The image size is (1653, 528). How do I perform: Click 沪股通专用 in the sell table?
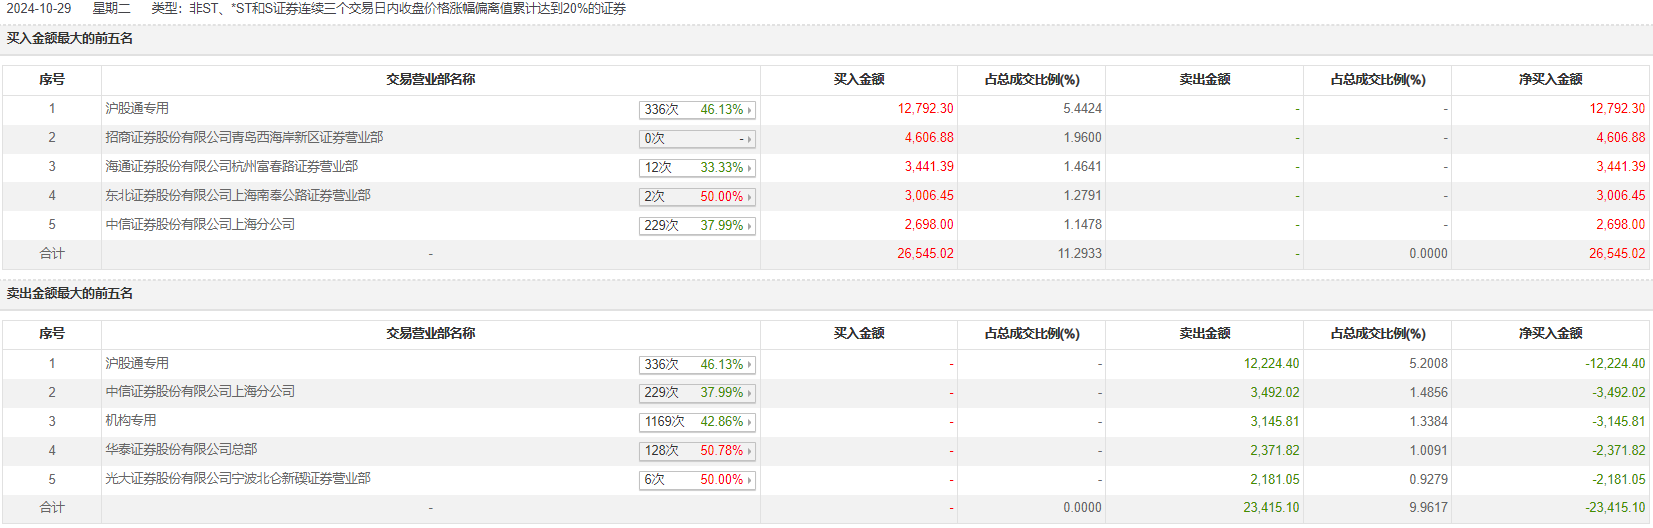coord(137,363)
